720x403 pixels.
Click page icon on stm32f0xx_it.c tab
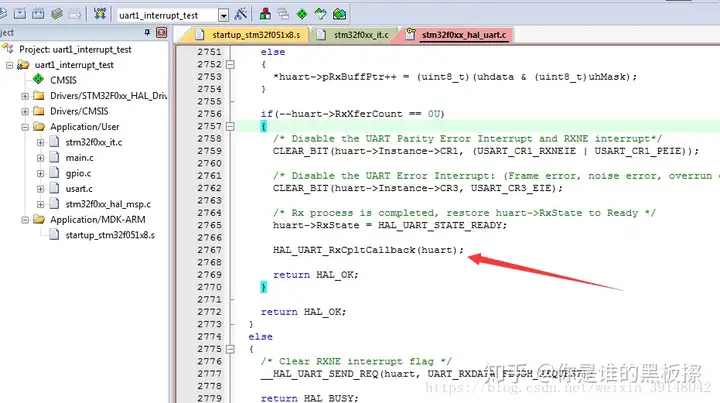321,34
